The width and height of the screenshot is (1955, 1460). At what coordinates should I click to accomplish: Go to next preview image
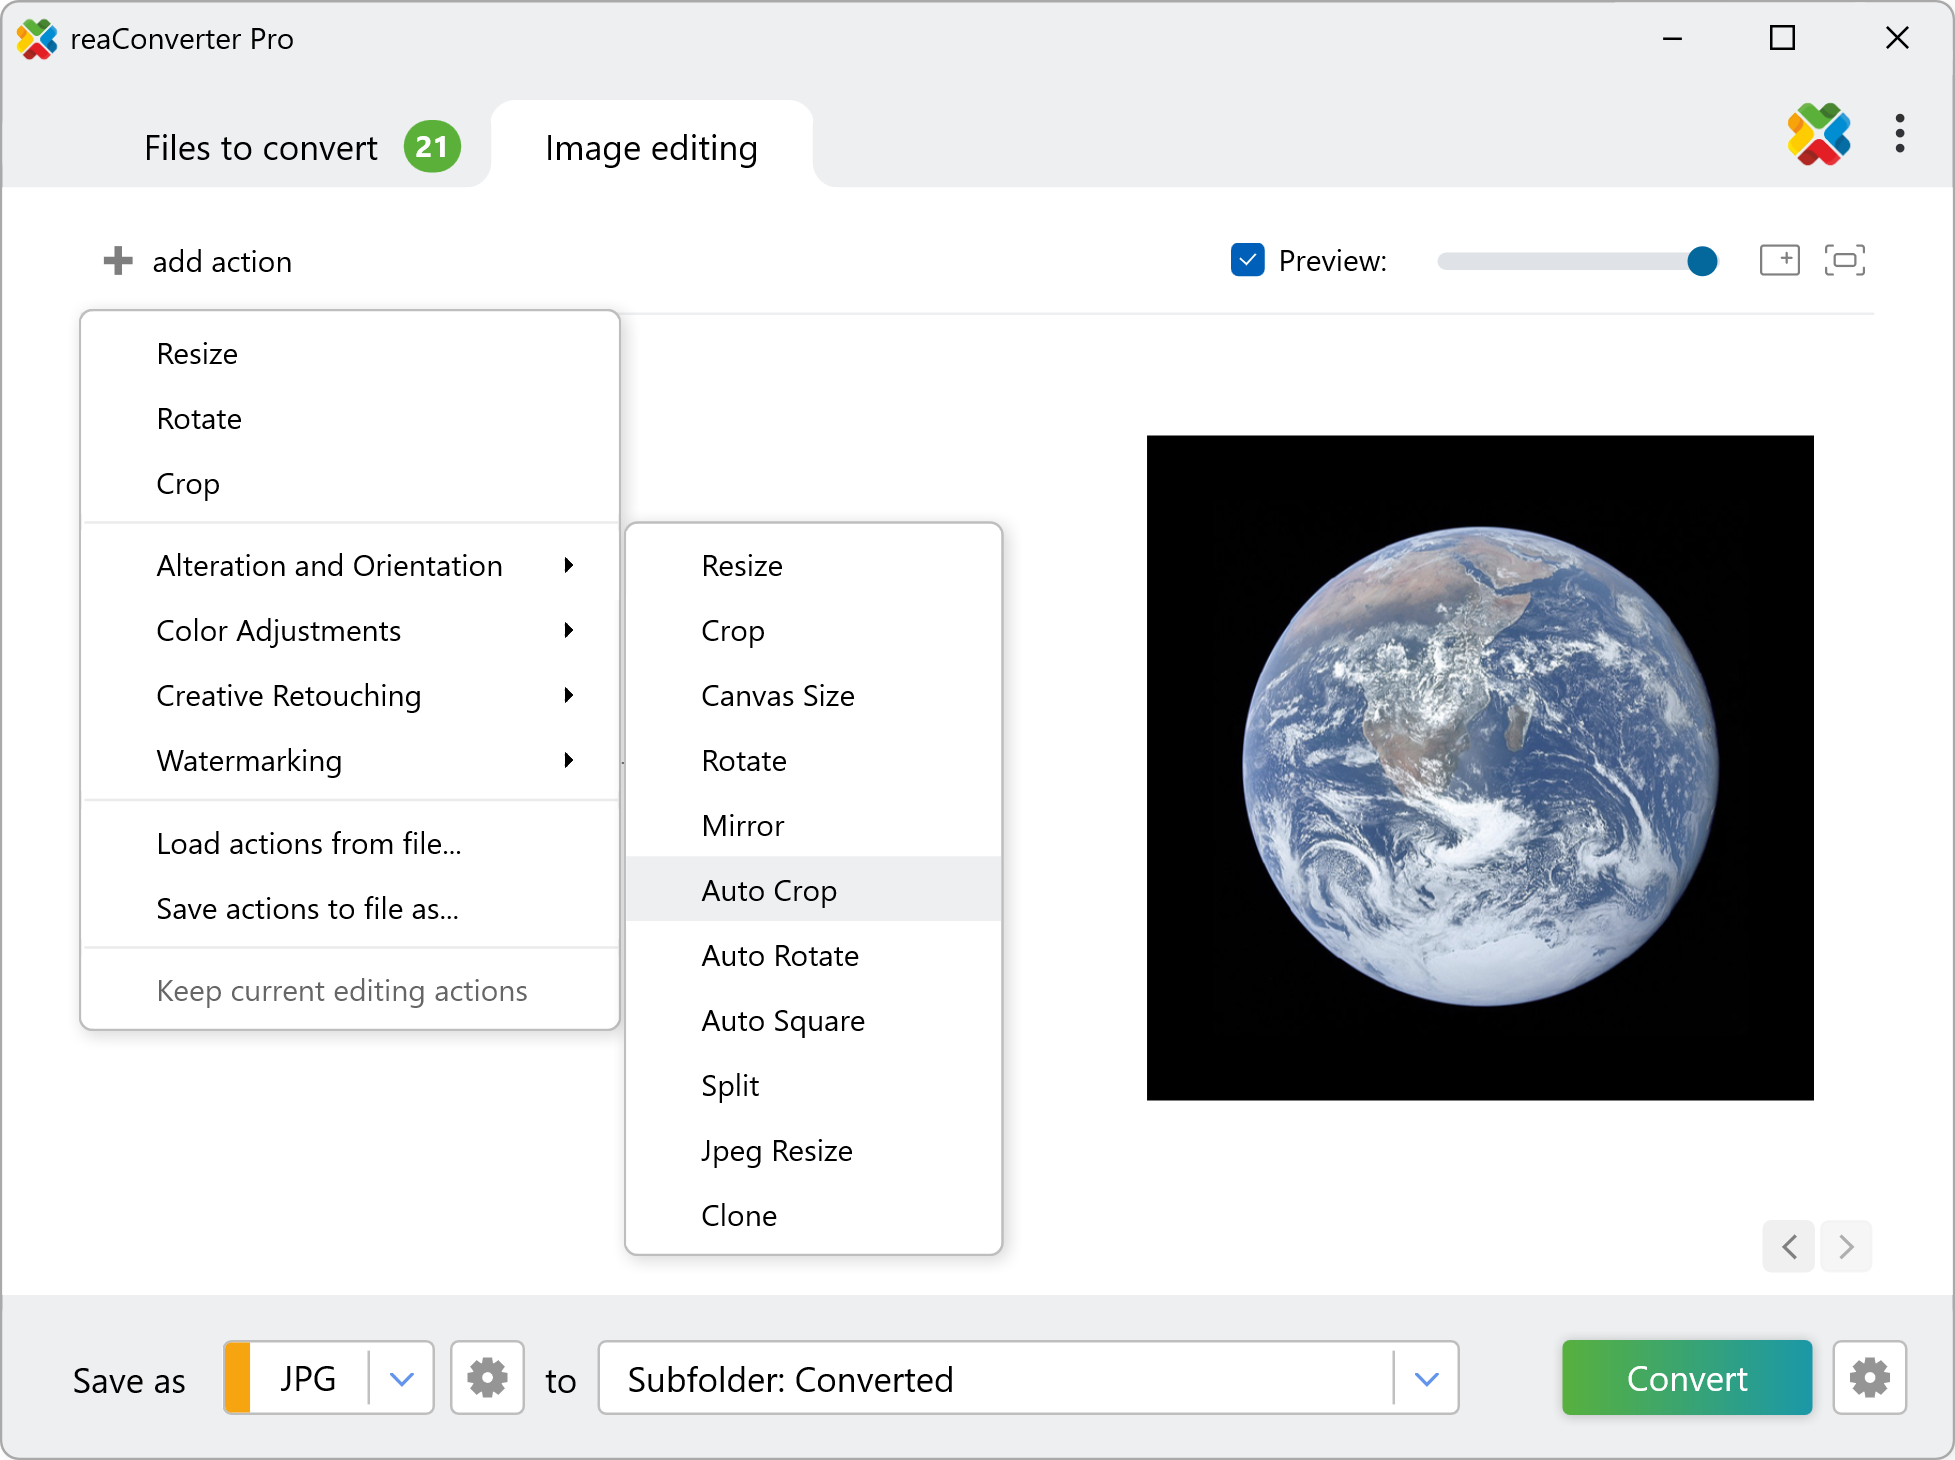[1846, 1246]
